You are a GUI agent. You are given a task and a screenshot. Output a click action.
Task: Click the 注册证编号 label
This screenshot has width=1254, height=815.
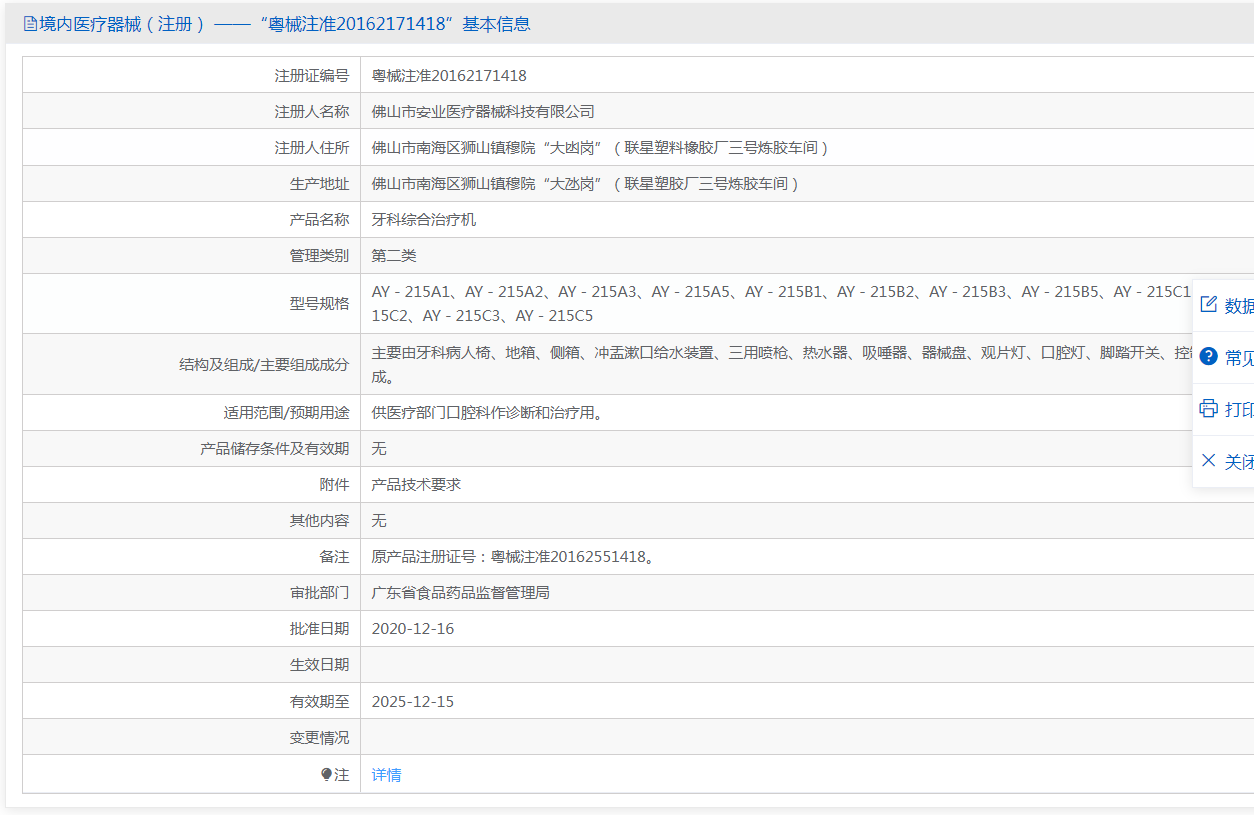(x=312, y=75)
